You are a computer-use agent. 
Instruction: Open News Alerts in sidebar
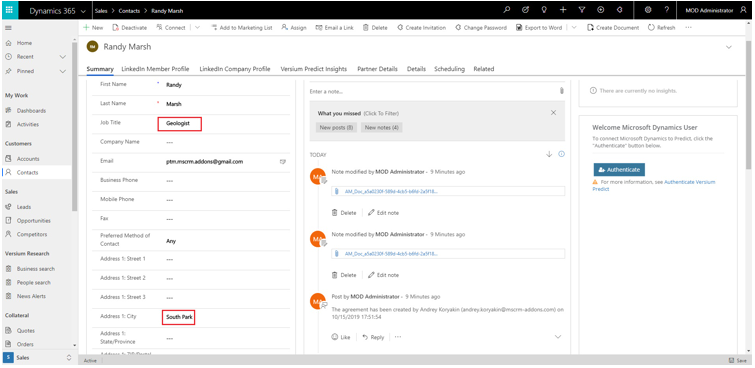[31, 296]
